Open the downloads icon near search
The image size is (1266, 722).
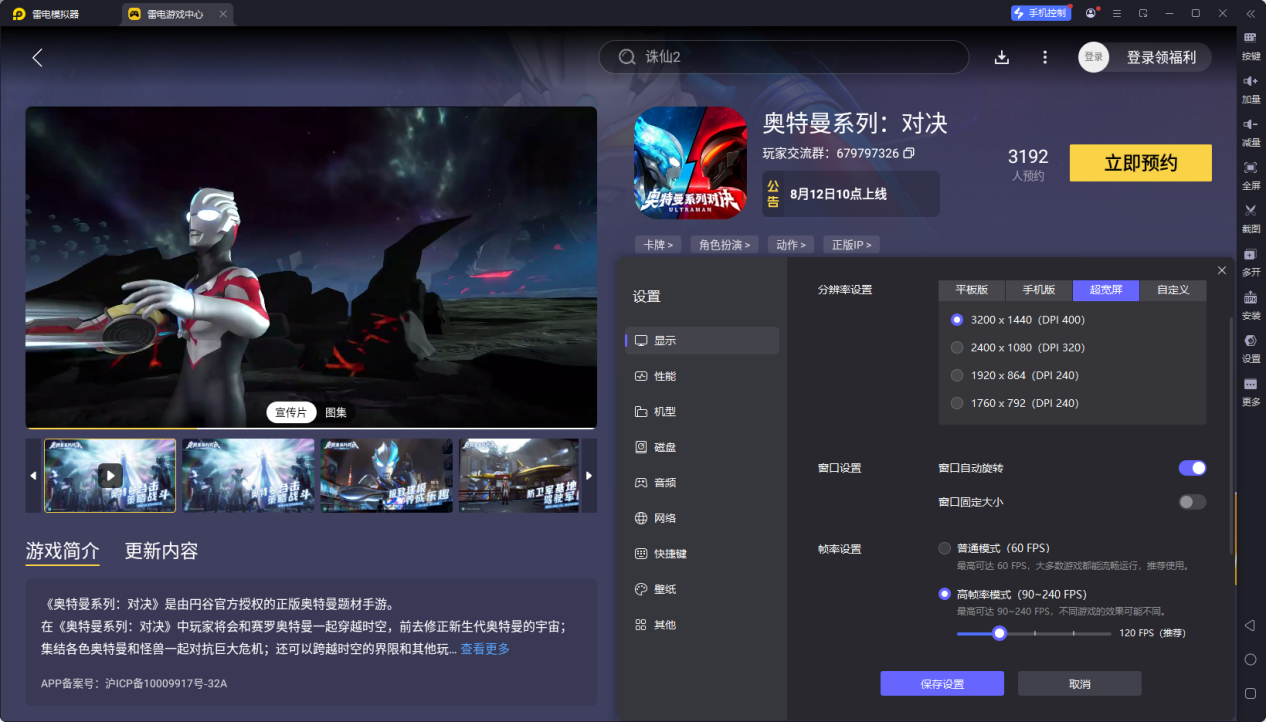[1001, 57]
